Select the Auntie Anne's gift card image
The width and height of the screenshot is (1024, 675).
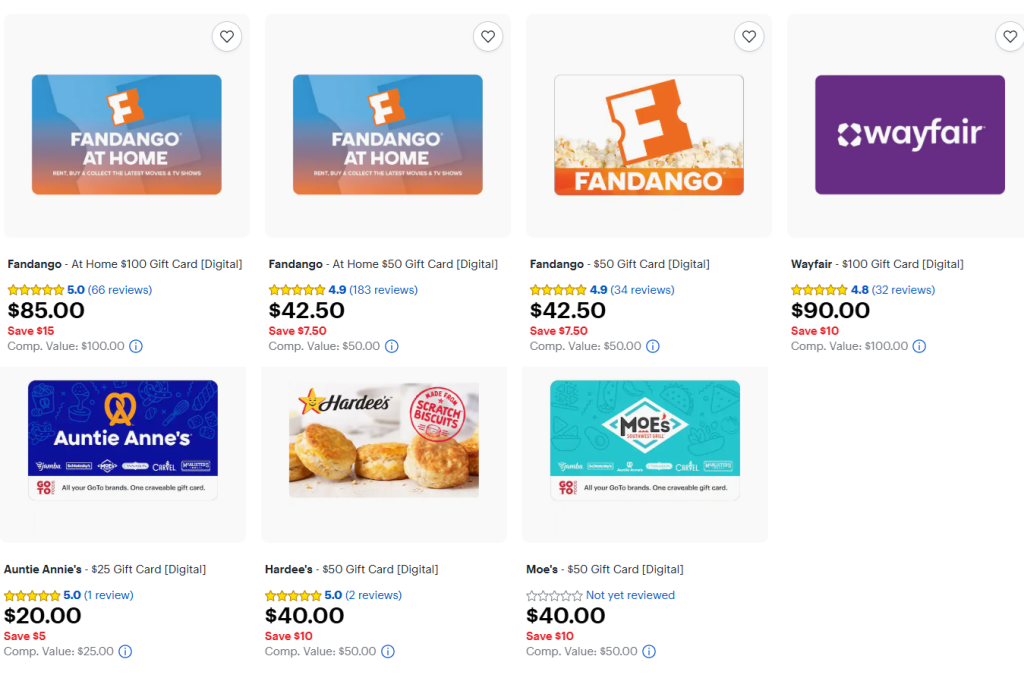(123, 440)
